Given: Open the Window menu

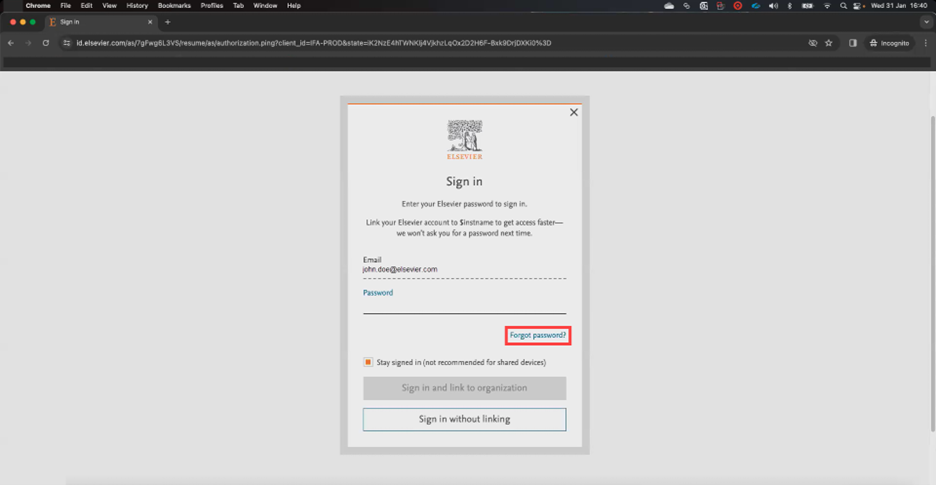Looking at the screenshot, I should [x=265, y=5].
